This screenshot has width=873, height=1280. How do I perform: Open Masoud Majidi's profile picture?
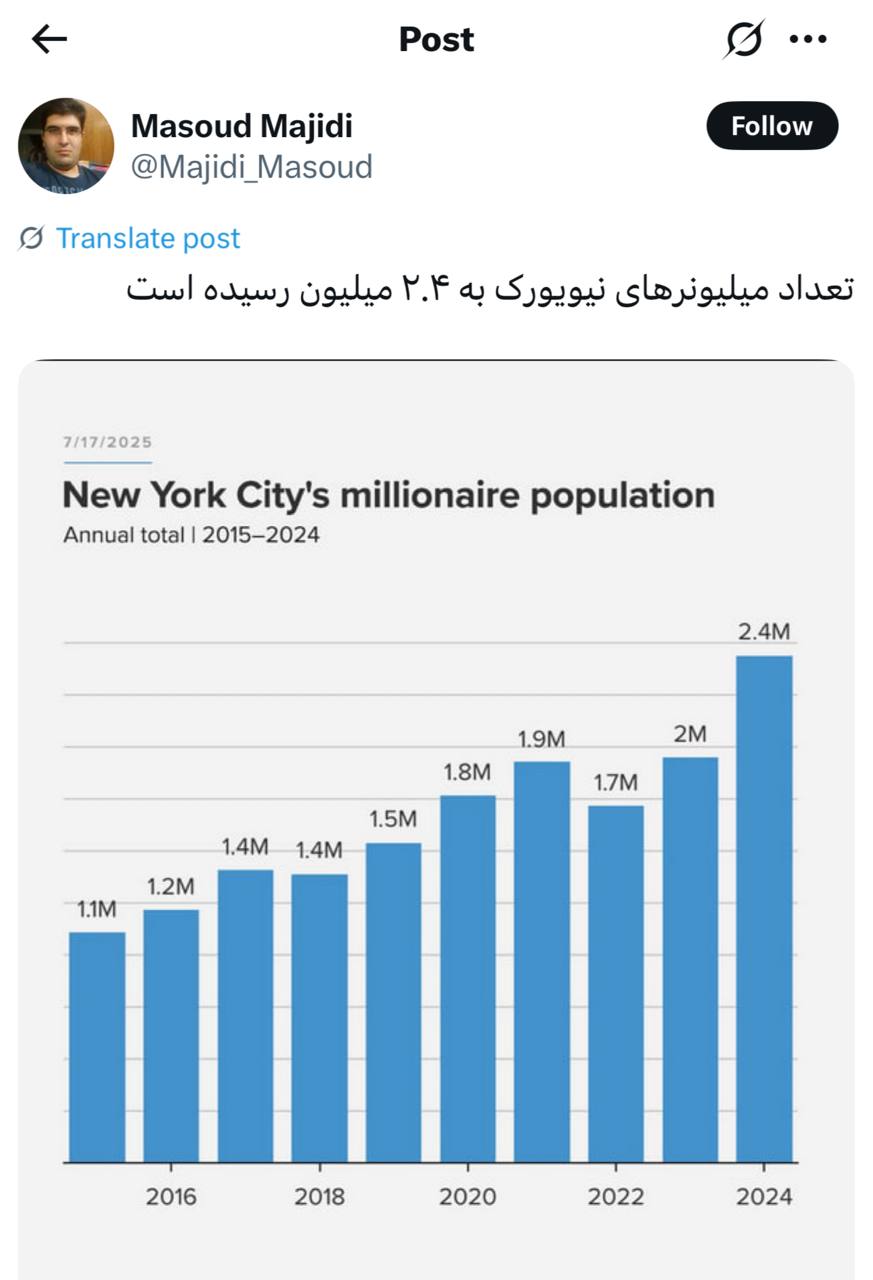point(66,145)
